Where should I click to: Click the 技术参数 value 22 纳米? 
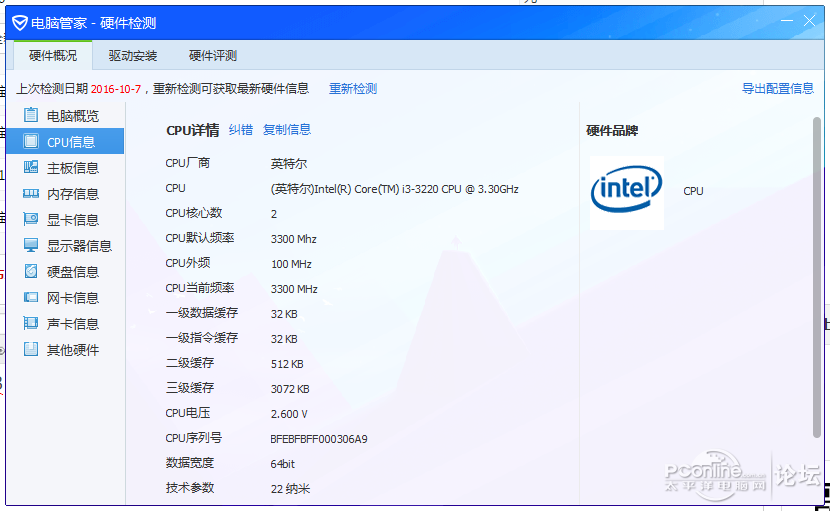click(290, 489)
